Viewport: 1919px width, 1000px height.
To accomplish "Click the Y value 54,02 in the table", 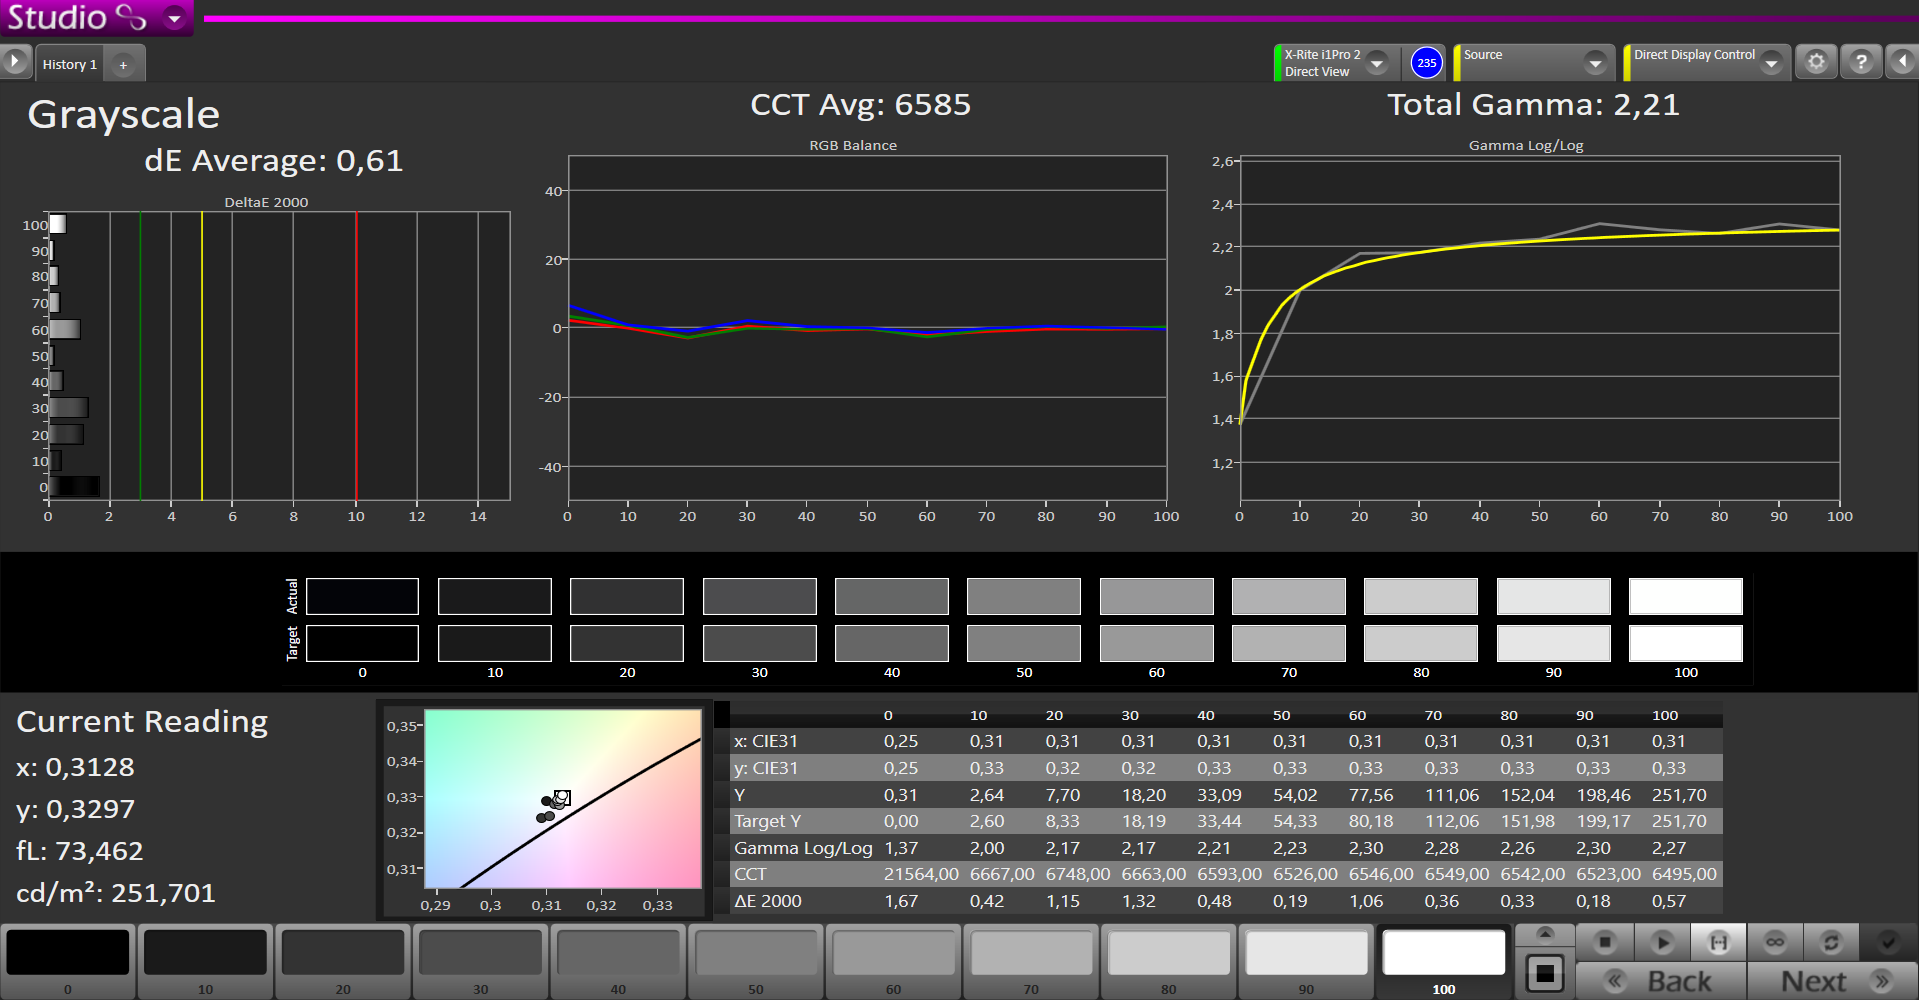I will [1295, 795].
